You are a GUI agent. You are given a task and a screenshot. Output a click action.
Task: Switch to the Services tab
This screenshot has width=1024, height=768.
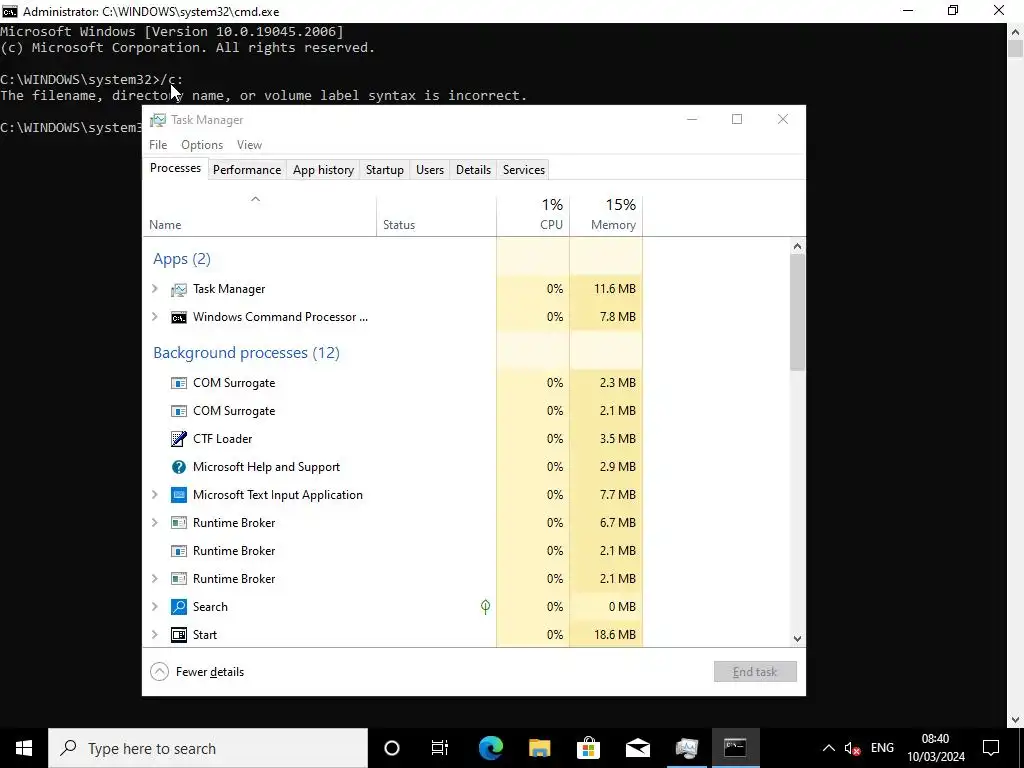pyautogui.click(x=524, y=170)
